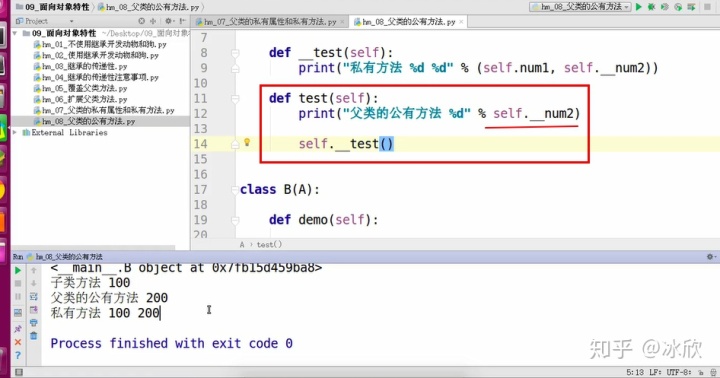
Task: Click 'A' in editor breadcrumb bar
Action: point(242,245)
